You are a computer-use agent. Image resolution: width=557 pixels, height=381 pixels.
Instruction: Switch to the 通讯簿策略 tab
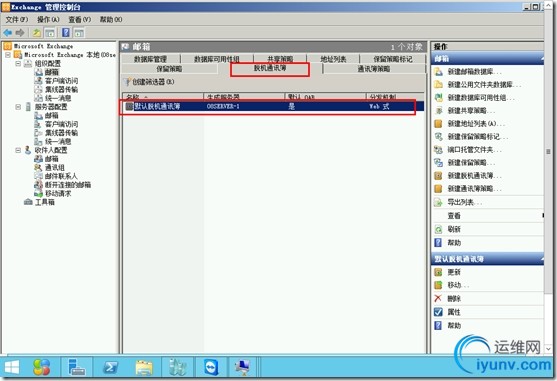tap(374, 69)
